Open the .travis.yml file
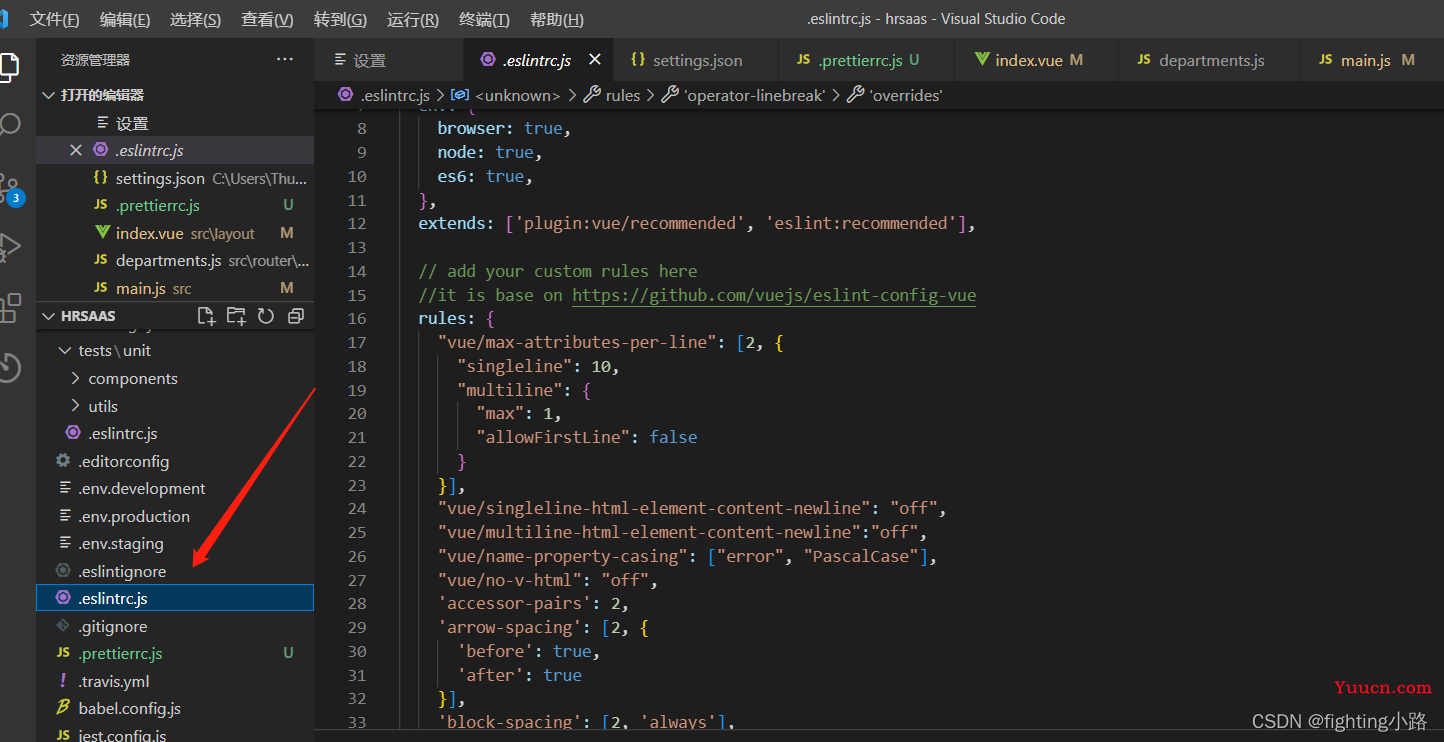1444x742 pixels. tap(175, 681)
